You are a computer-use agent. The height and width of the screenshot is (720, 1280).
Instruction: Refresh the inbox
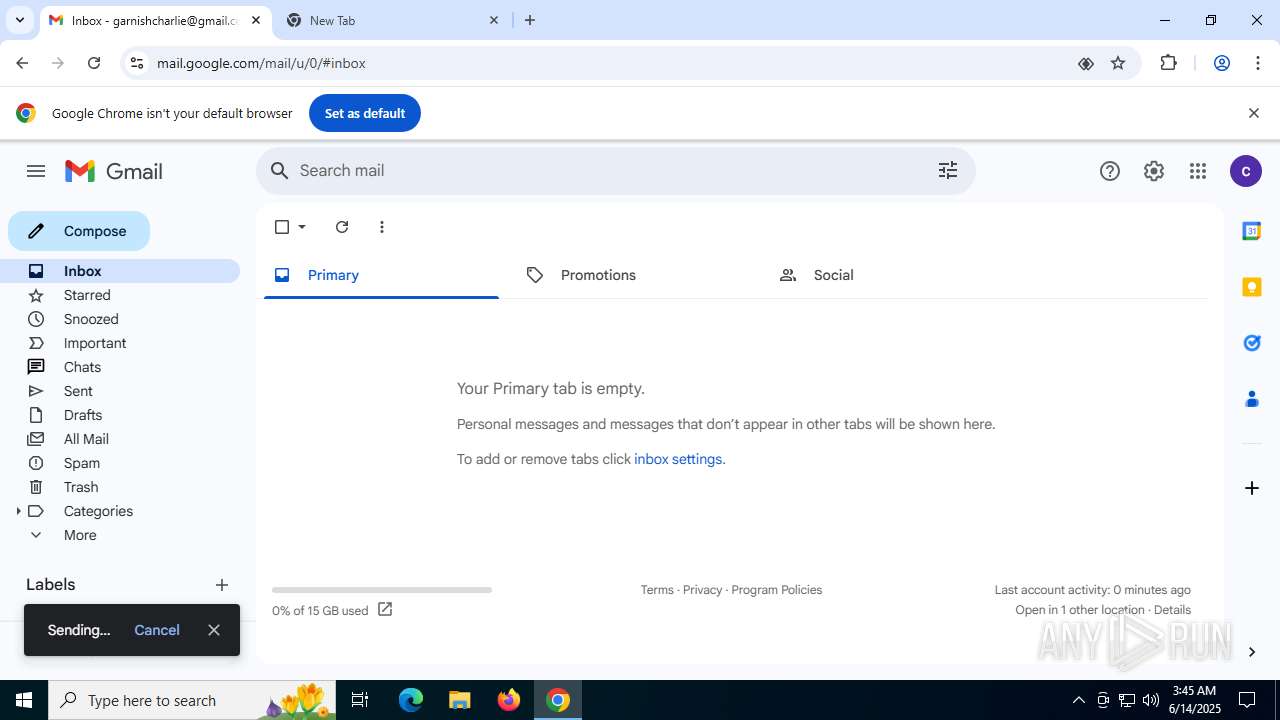point(342,227)
